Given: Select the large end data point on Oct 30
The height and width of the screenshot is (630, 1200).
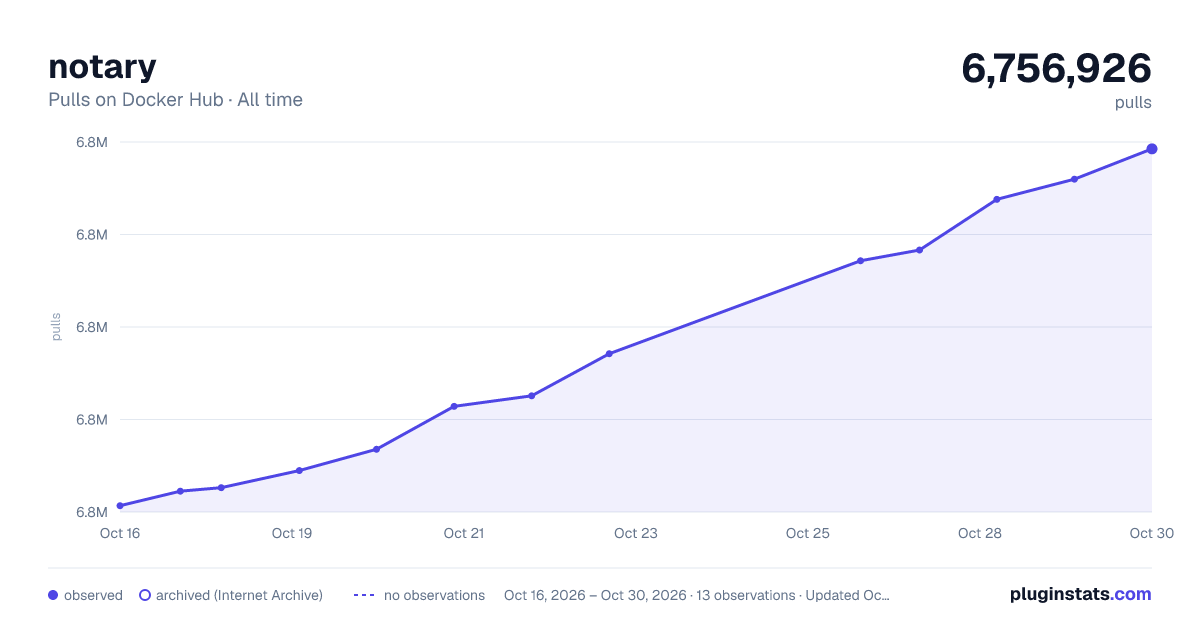Looking at the screenshot, I should 1152,149.
